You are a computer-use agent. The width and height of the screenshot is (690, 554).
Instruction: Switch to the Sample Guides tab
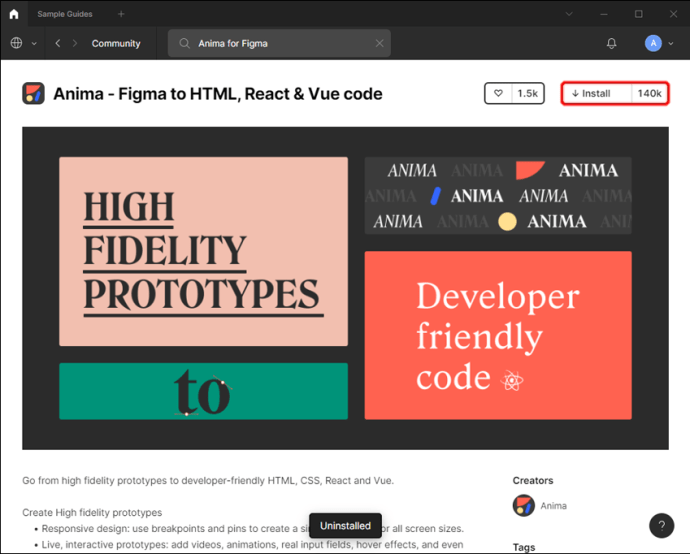[x=65, y=14]
